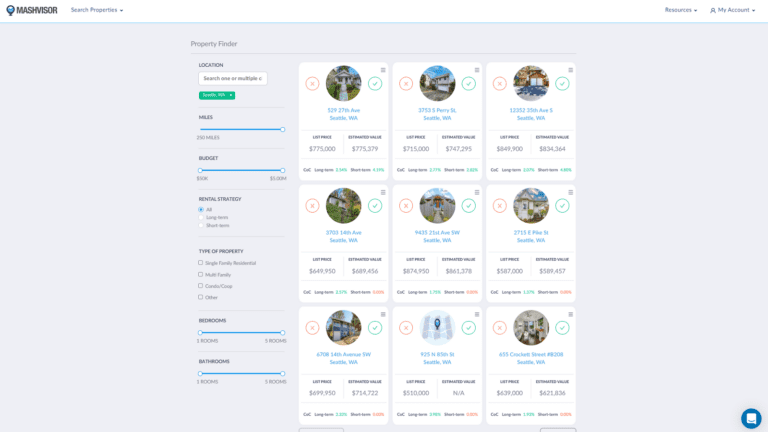The width and height of the screenshot is (768, 432).
Task: Expand the Search Properties dropdown
Action: coord(97,10)
